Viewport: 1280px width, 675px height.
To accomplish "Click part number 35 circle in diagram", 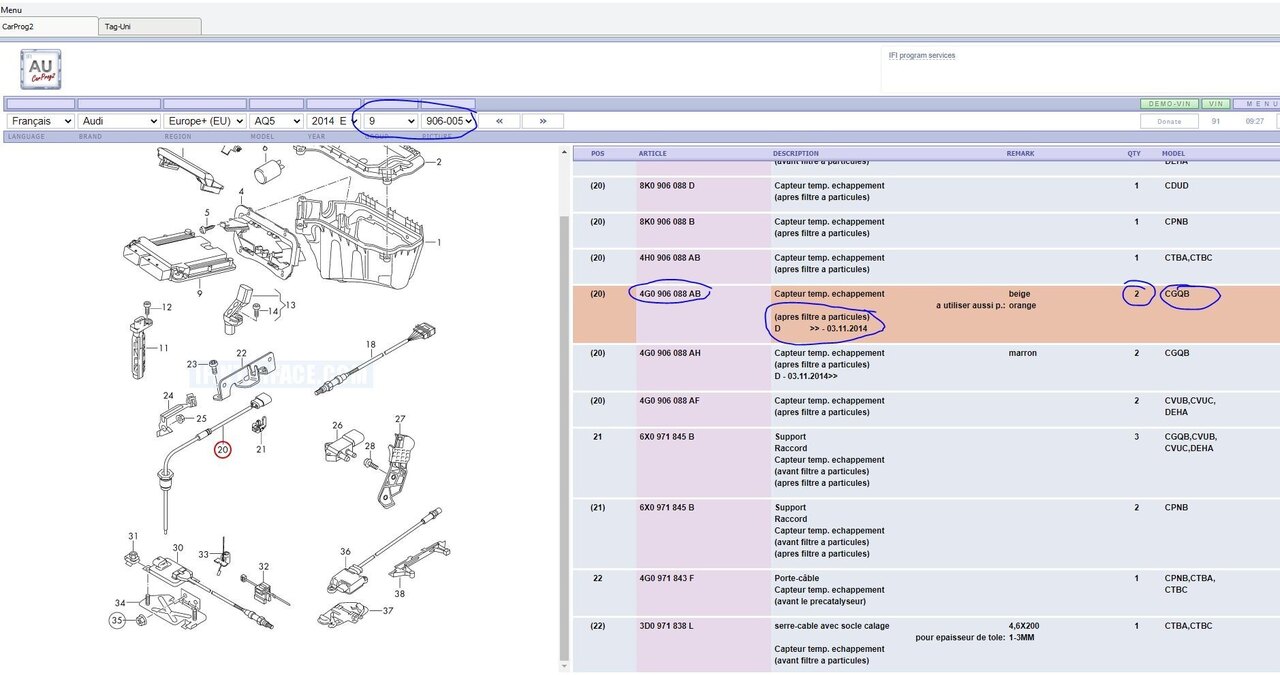I will click(x=117, y=621).
